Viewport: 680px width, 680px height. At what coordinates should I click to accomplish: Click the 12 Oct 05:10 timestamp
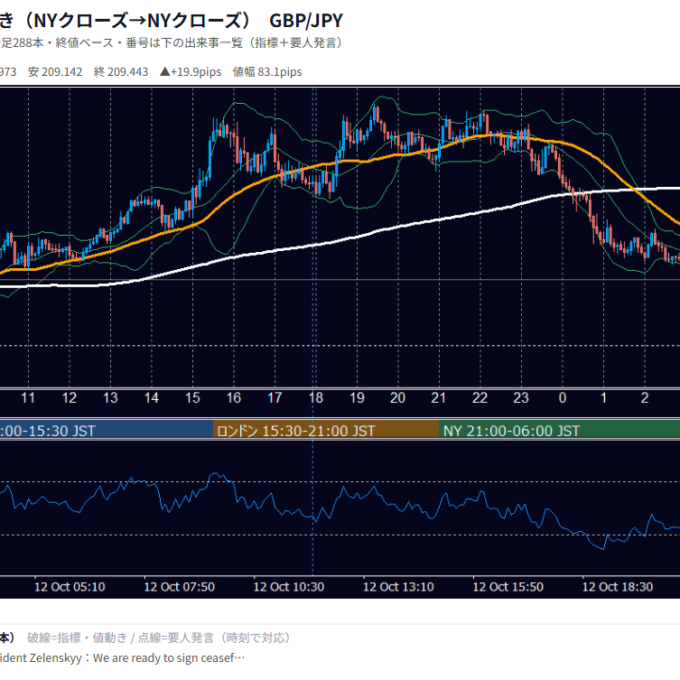tap(69, 587)
